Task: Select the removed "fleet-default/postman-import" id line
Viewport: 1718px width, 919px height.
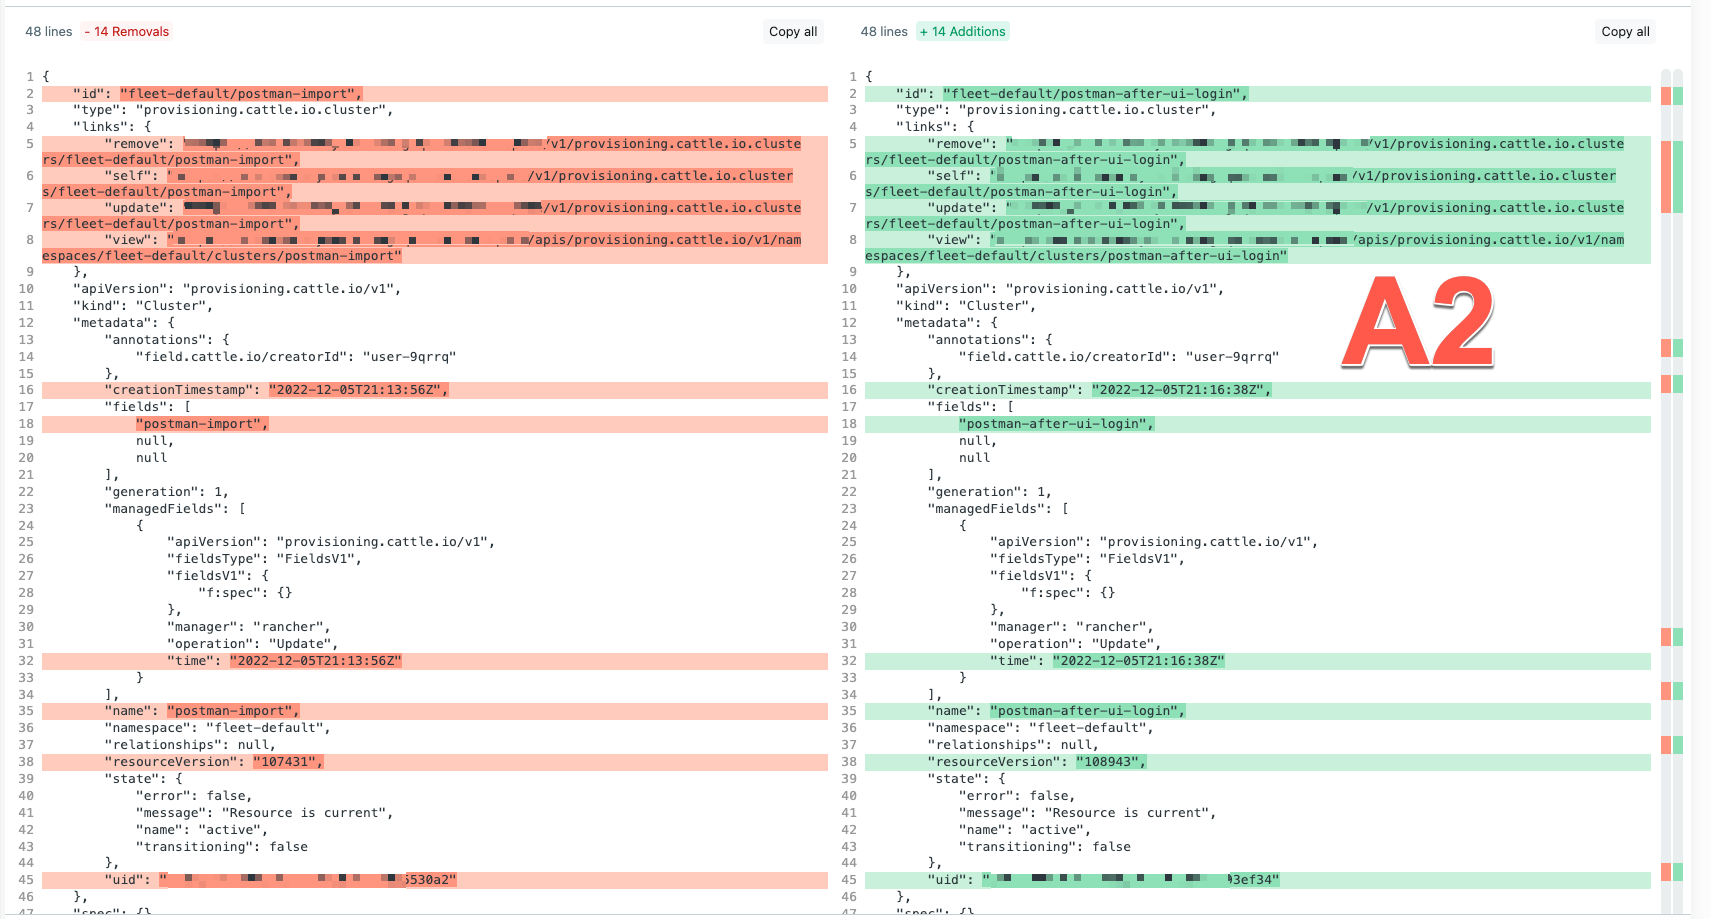Action: tap(240, 93)
